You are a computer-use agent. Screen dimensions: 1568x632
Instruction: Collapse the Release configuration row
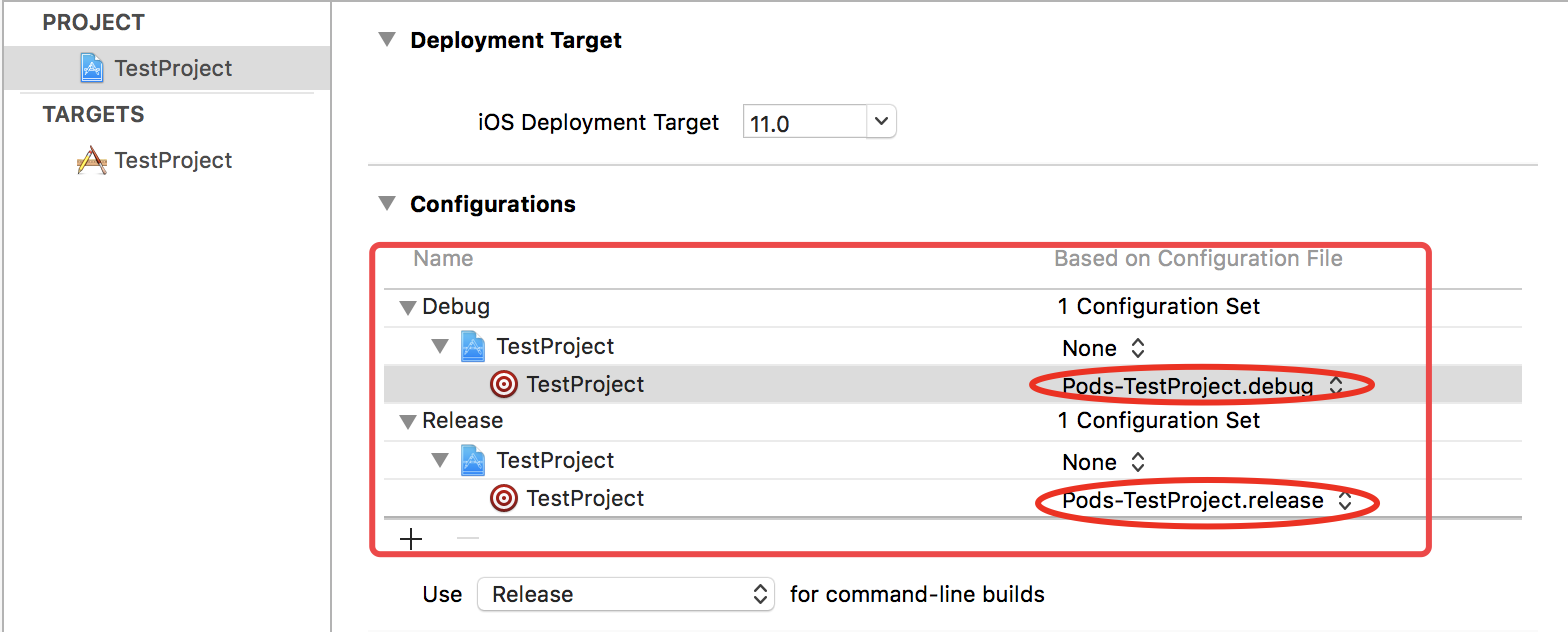click(x=407, y=421)
